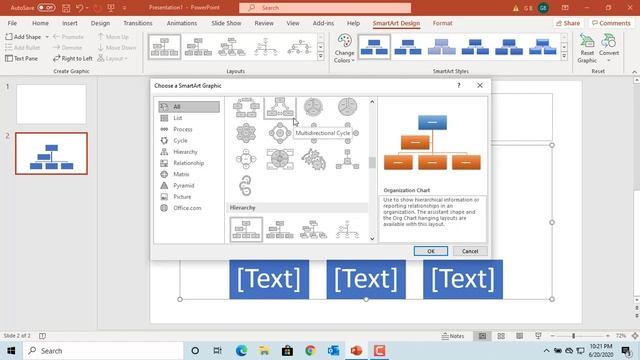Open the Slide Show tab
The image size is (640, 360).
(226, 23)
